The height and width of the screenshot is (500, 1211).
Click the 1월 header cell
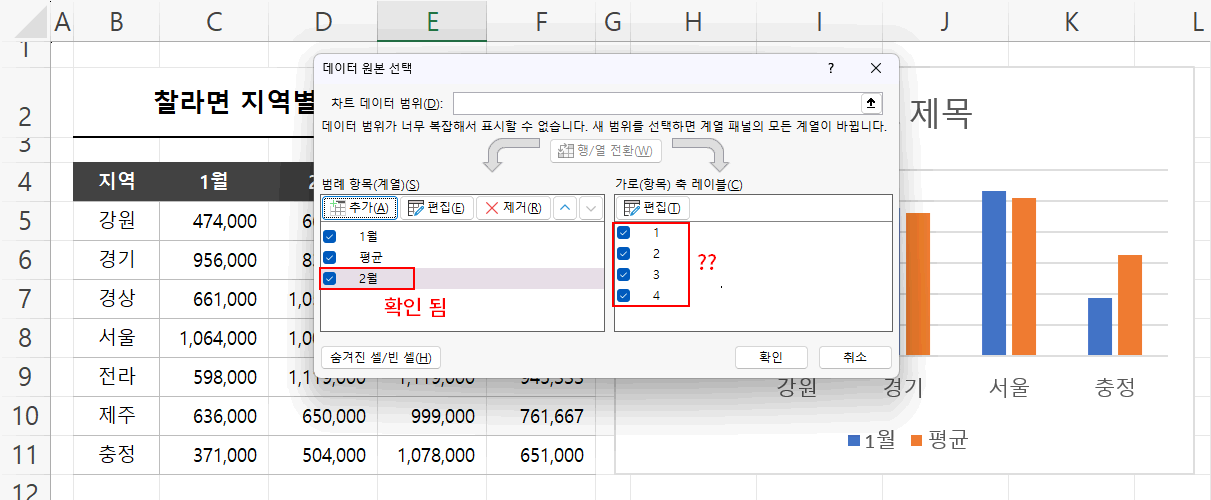pos(215,181)
